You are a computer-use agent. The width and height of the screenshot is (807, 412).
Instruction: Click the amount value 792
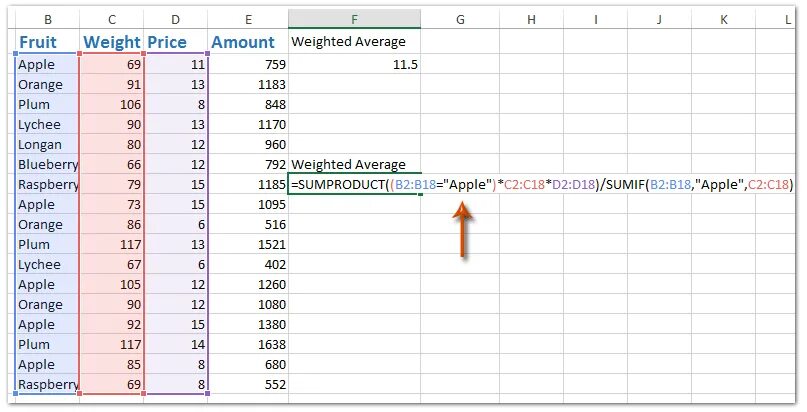tap(248, 165)
